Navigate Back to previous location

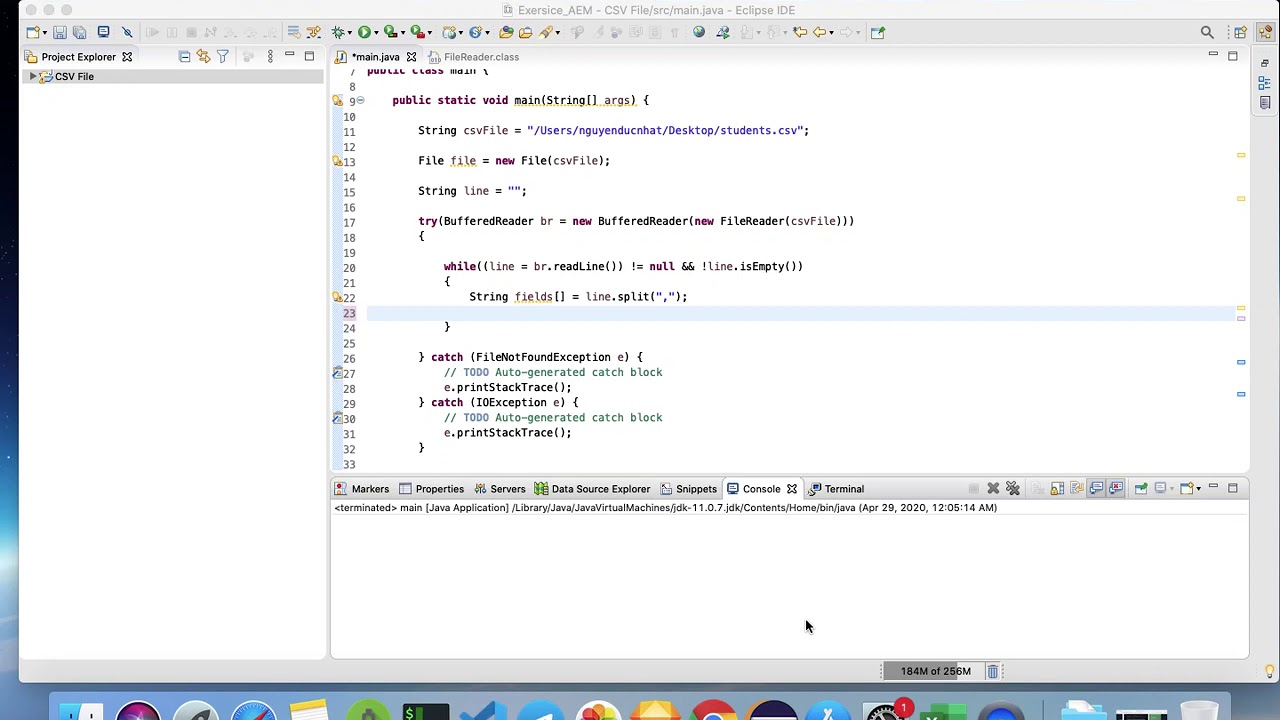point(819,32)
